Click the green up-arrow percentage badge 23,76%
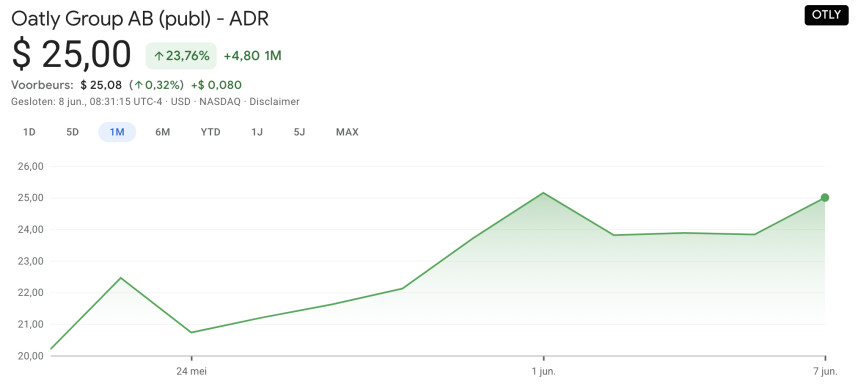 click(x=181, y=56)
